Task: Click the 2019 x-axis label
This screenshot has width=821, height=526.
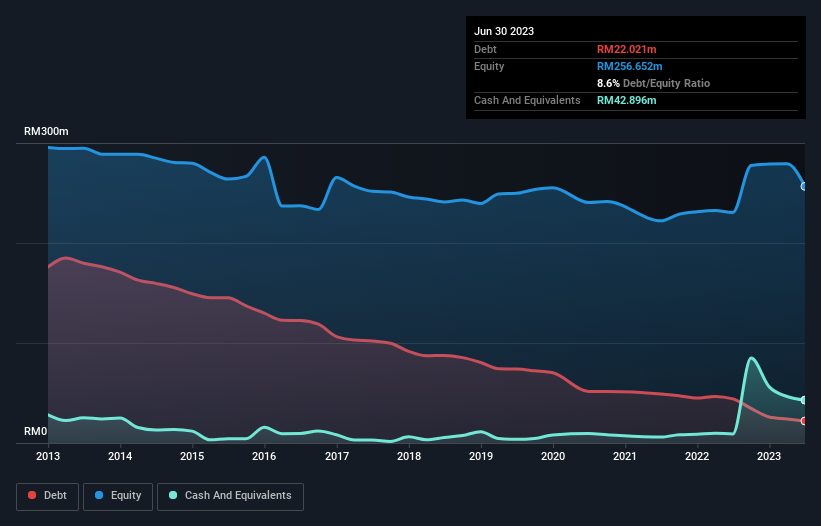Action: 481,456
